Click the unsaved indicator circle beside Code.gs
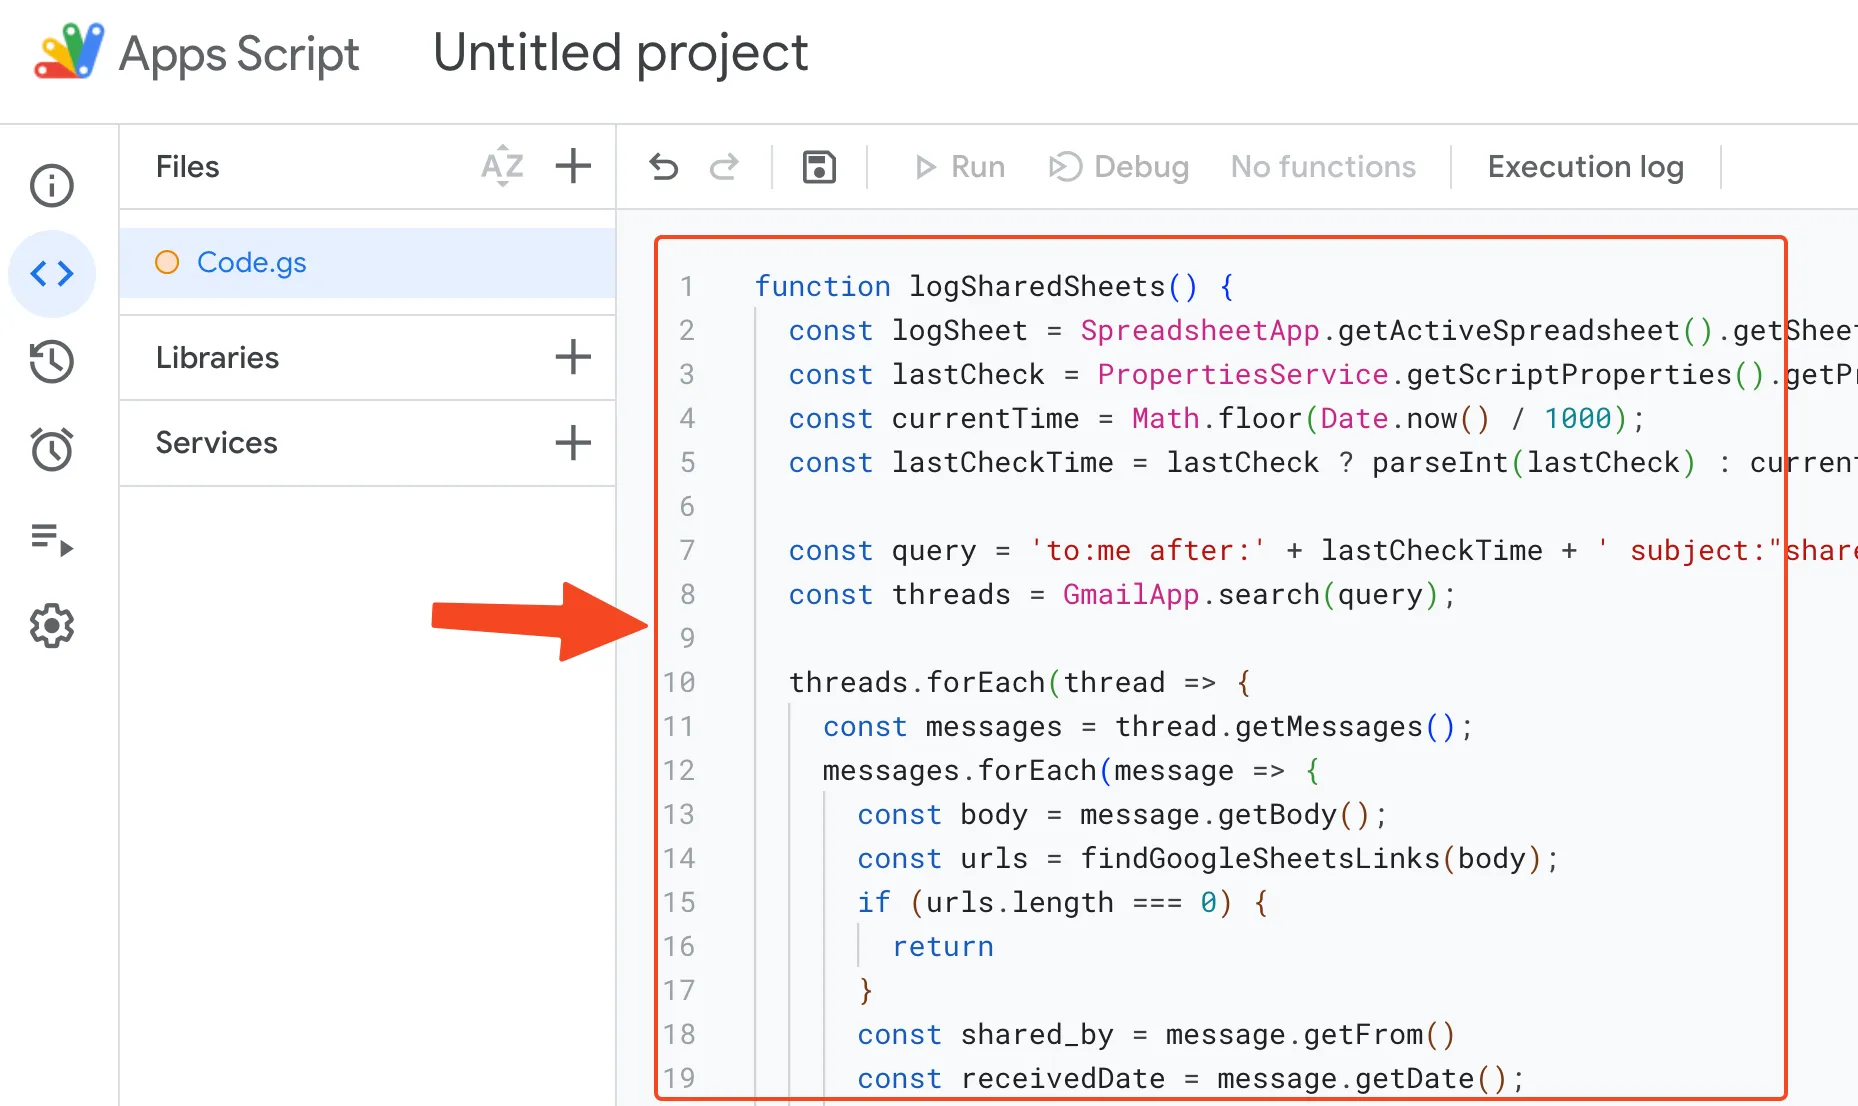Screen dimensions: 1858x1106 (167, 262)
